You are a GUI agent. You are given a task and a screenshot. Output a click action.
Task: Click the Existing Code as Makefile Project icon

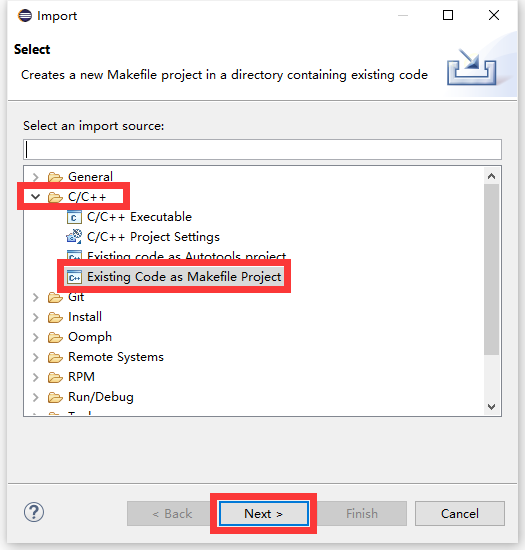tap(74, 277)
